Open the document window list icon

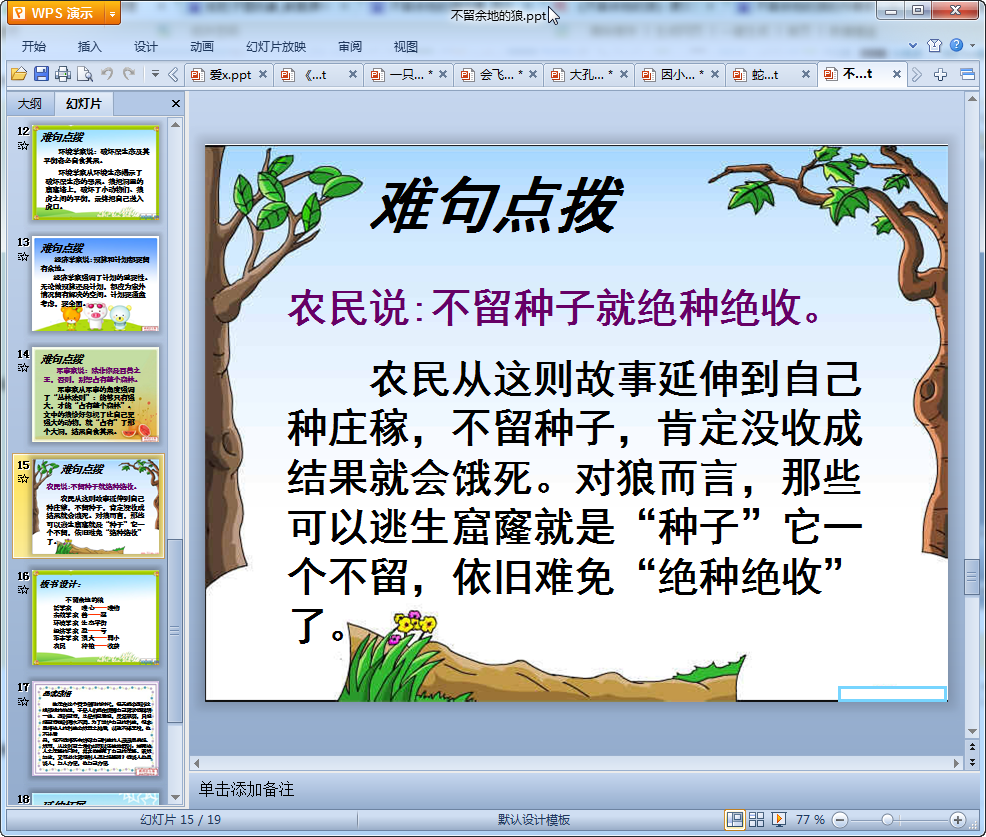click(x=968, y=75)
